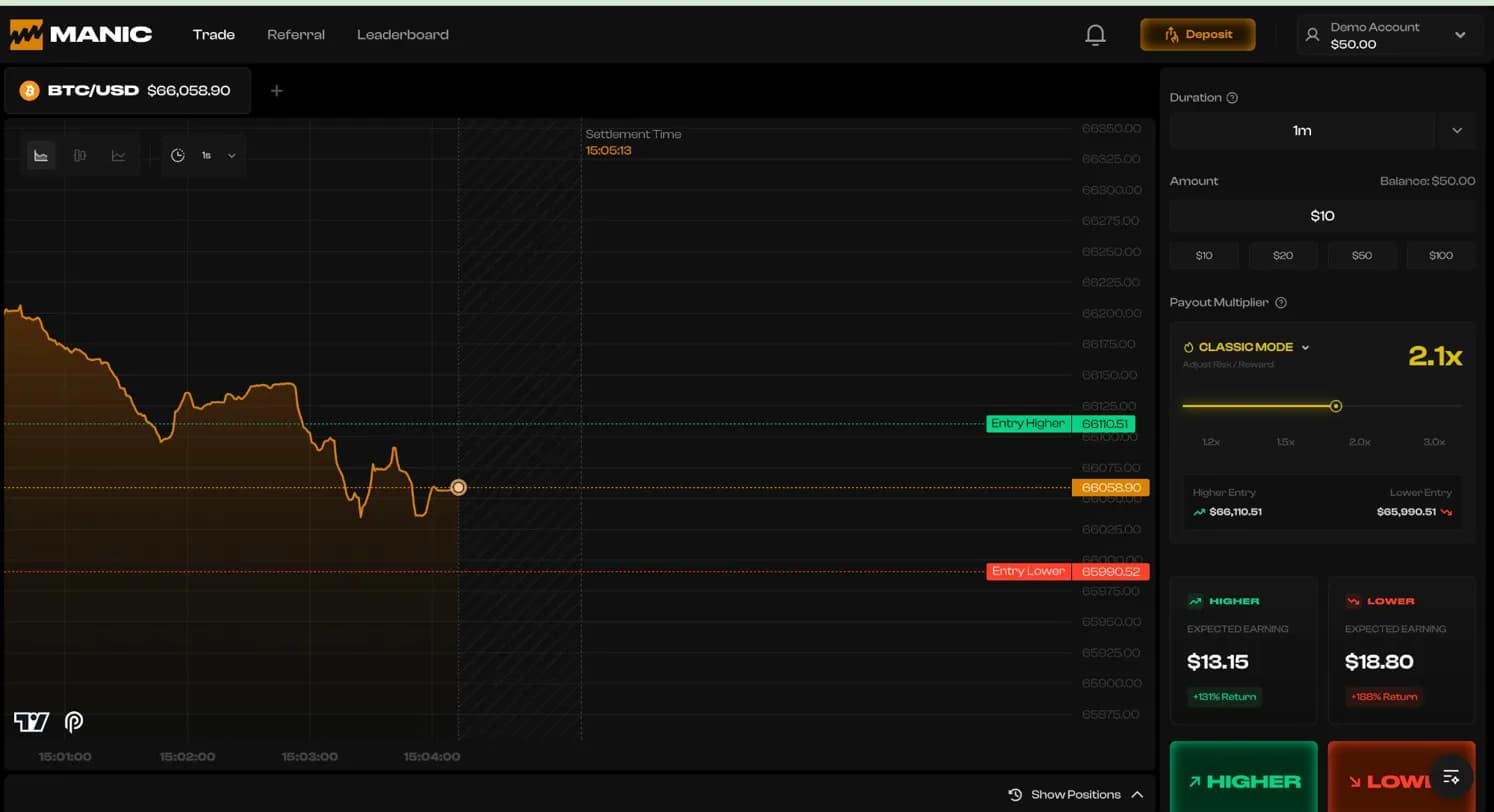
Task: Open the Payout Multiplier help icon
Action: (x=1281, y=303)
